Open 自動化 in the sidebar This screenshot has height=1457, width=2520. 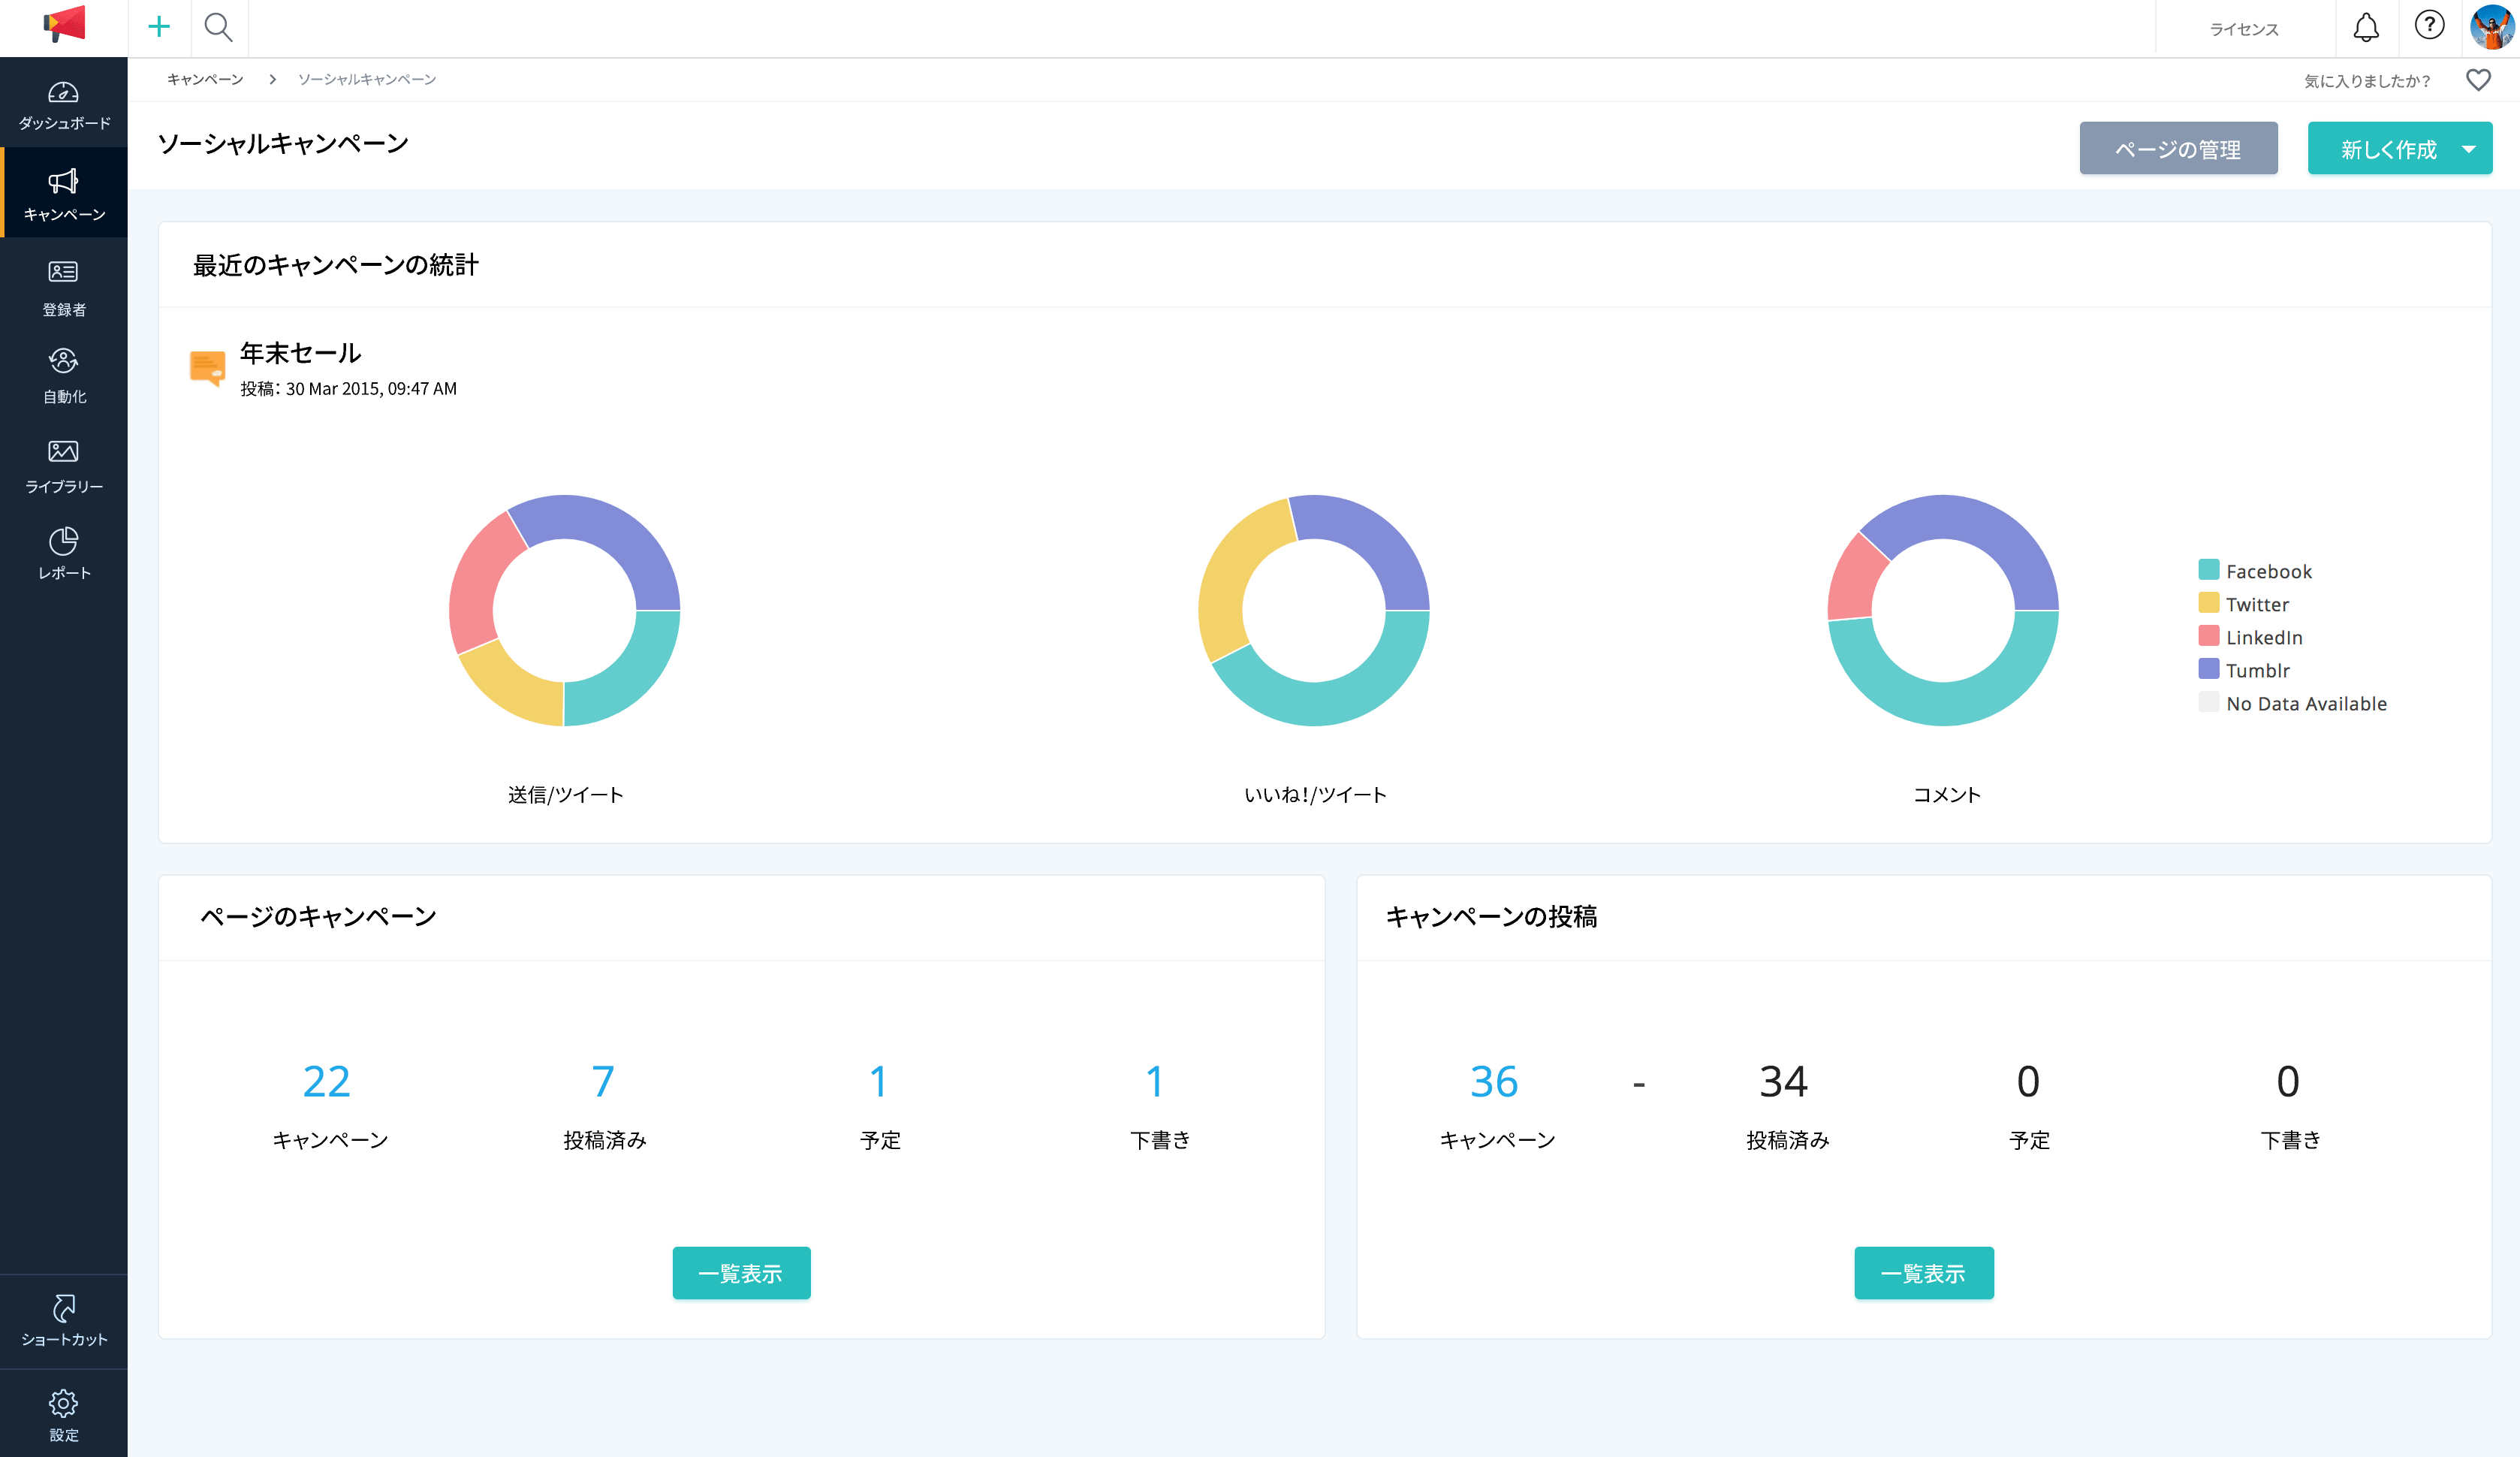[x=64, y=375]
